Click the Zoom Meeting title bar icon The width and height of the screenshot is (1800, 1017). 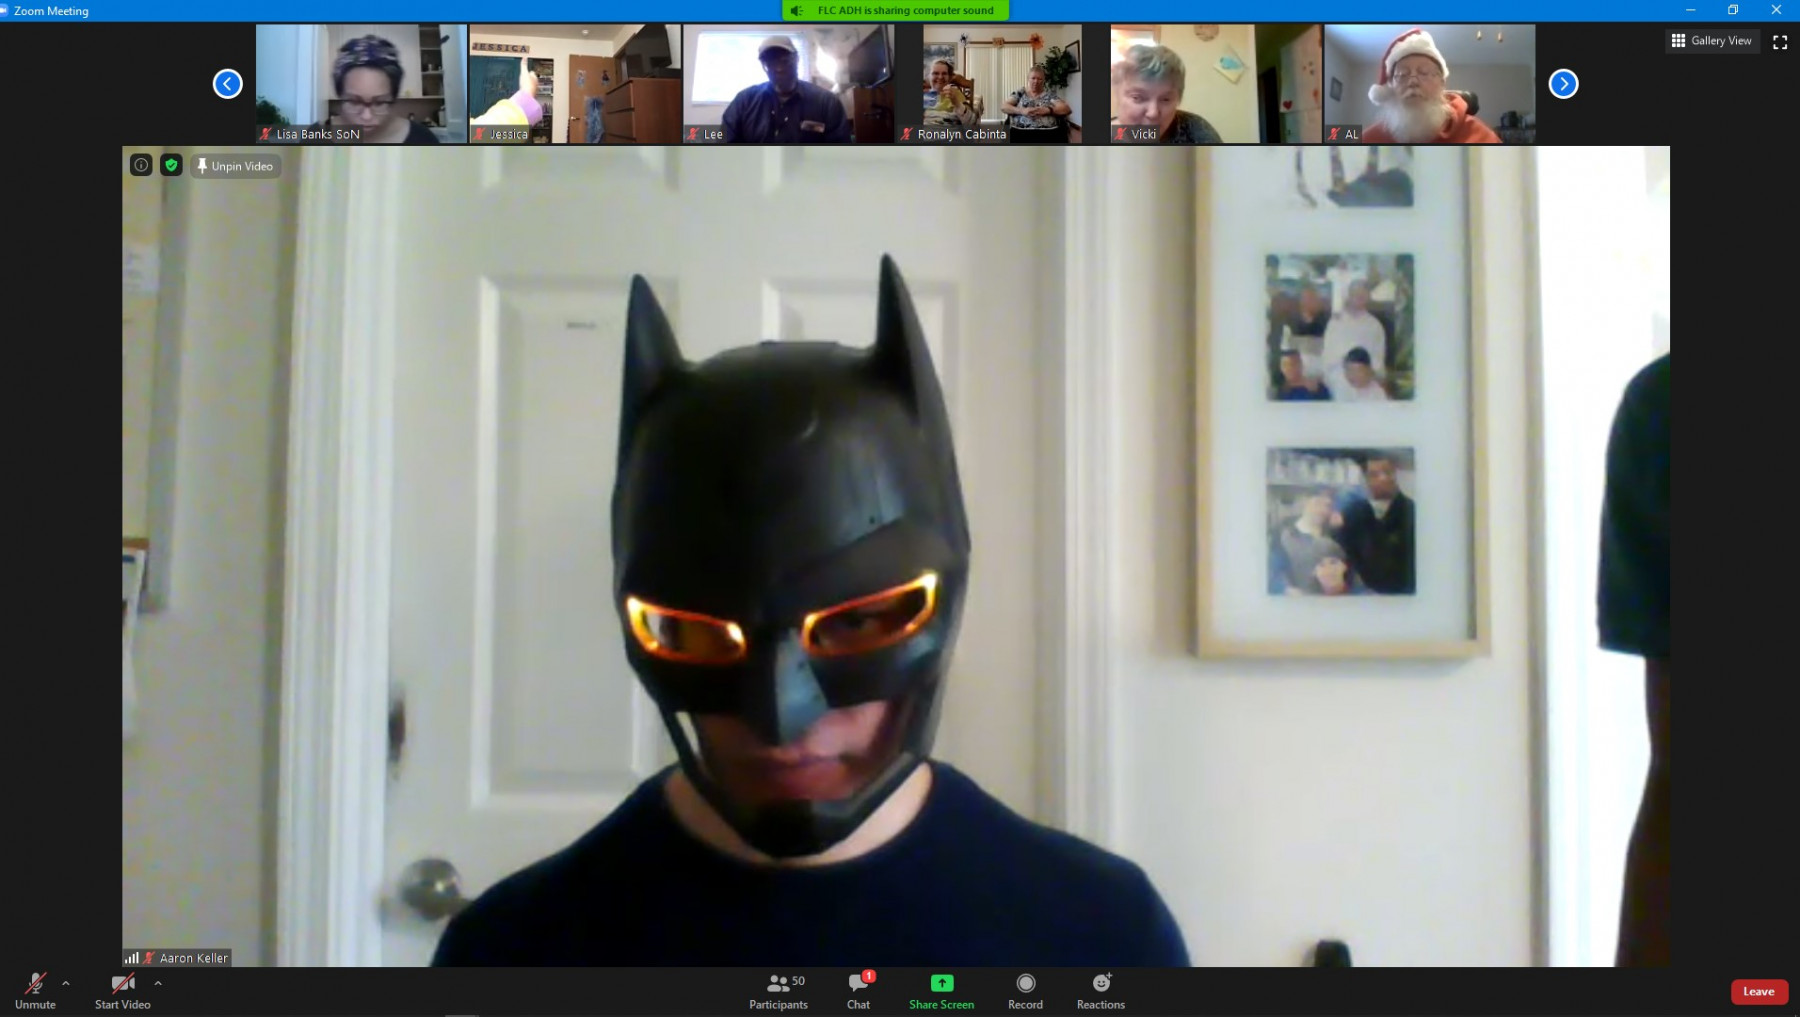point(4,10)
